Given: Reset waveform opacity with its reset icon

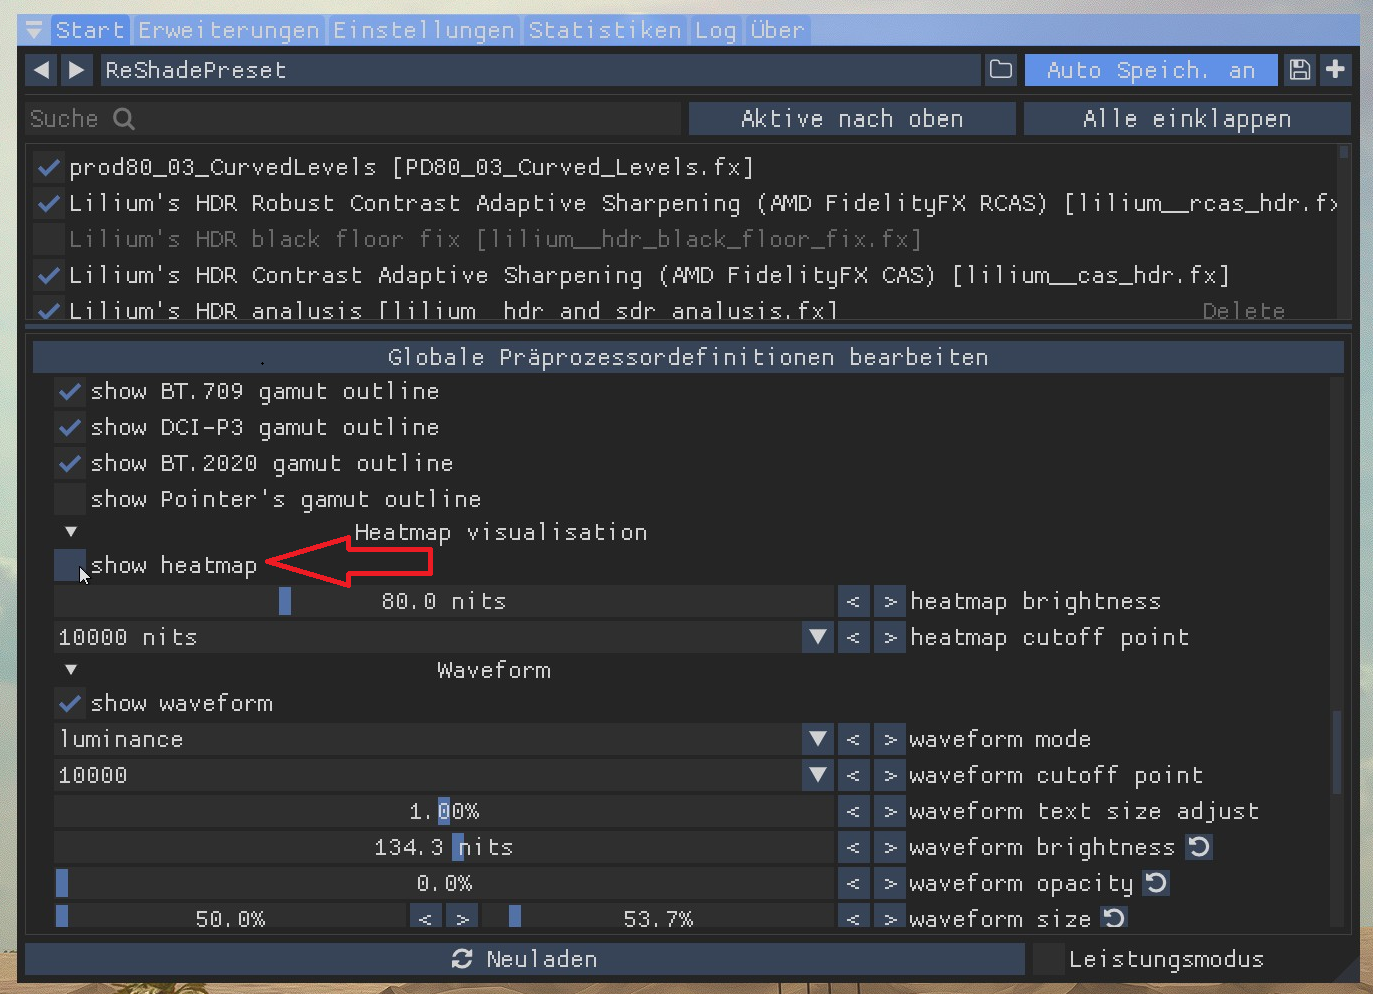Looking at the screenshot, I should pyautogui.click(x=1158, y=883).
